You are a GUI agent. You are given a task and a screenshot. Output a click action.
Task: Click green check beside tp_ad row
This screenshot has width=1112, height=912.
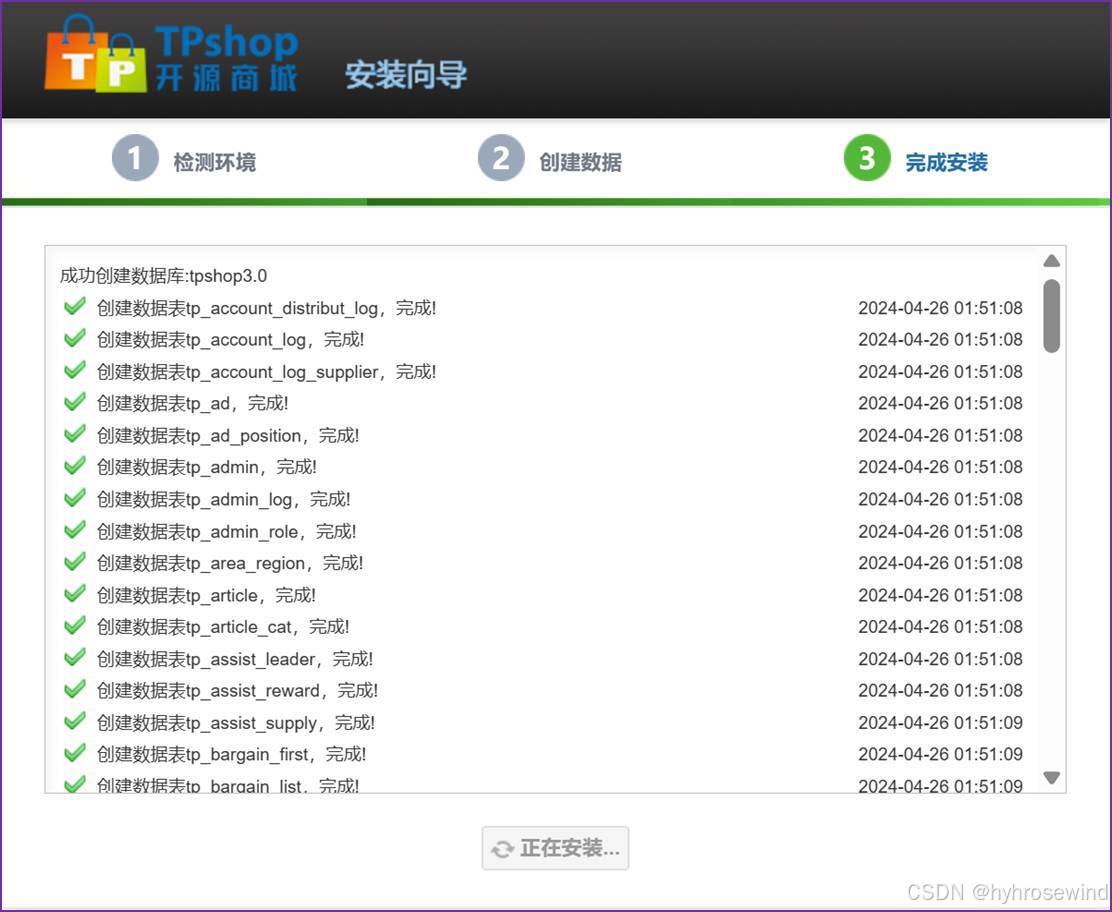[74, 402]
